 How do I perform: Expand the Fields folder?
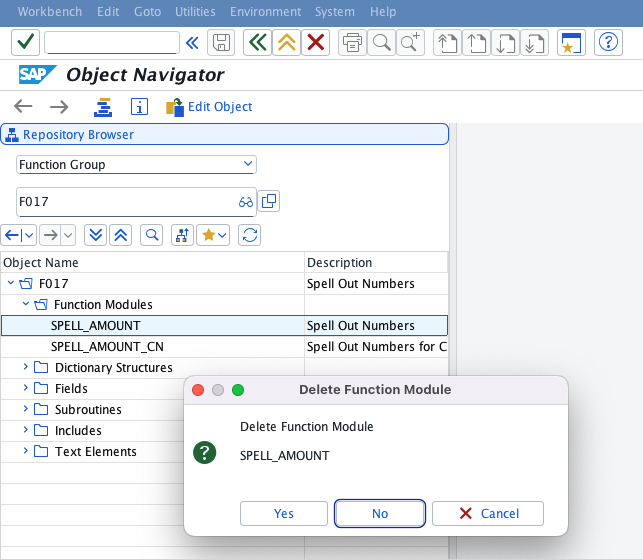pyautogui.click(x=26, y=388)
